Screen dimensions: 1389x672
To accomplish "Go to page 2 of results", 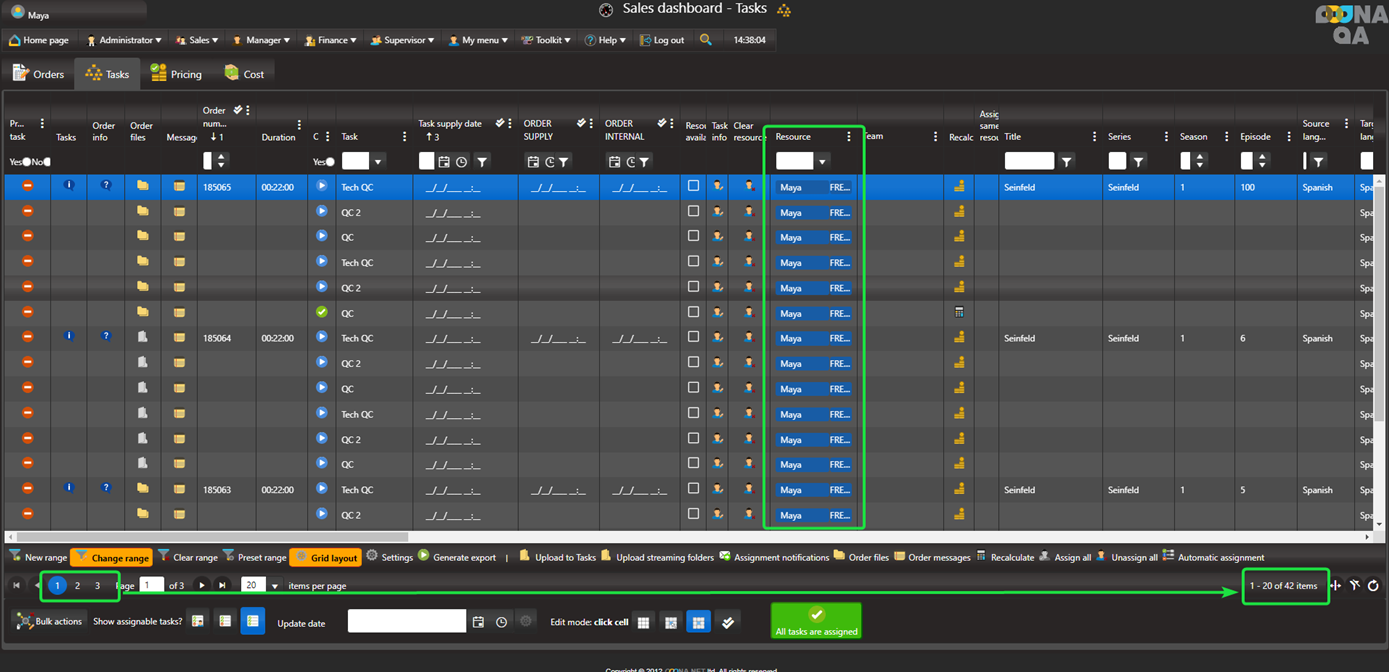I will click(77, 586).
